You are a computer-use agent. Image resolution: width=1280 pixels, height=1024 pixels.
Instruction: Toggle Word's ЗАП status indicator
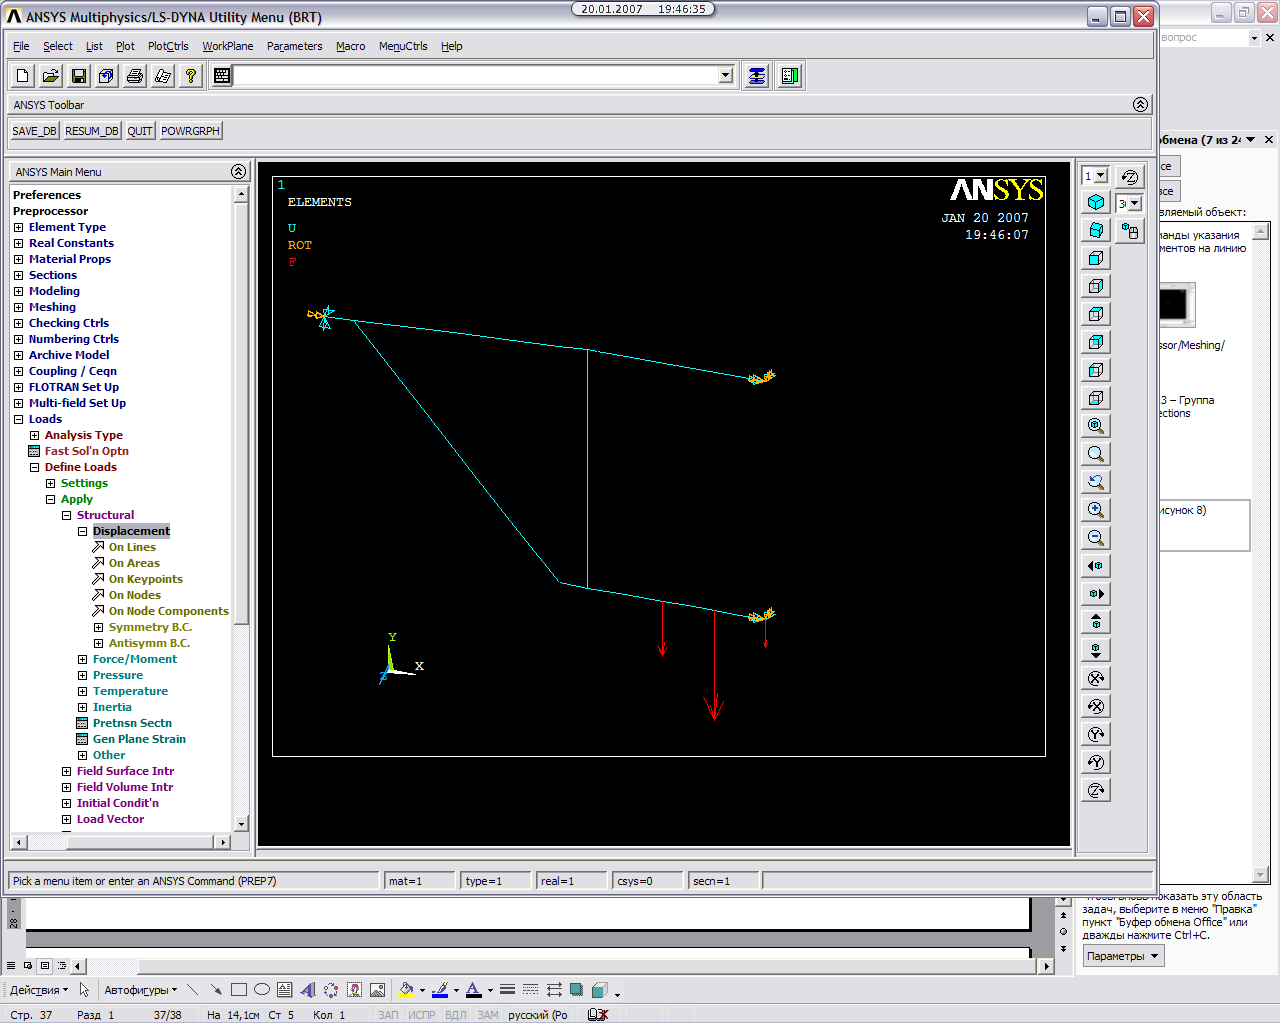tap(388, 1015)
